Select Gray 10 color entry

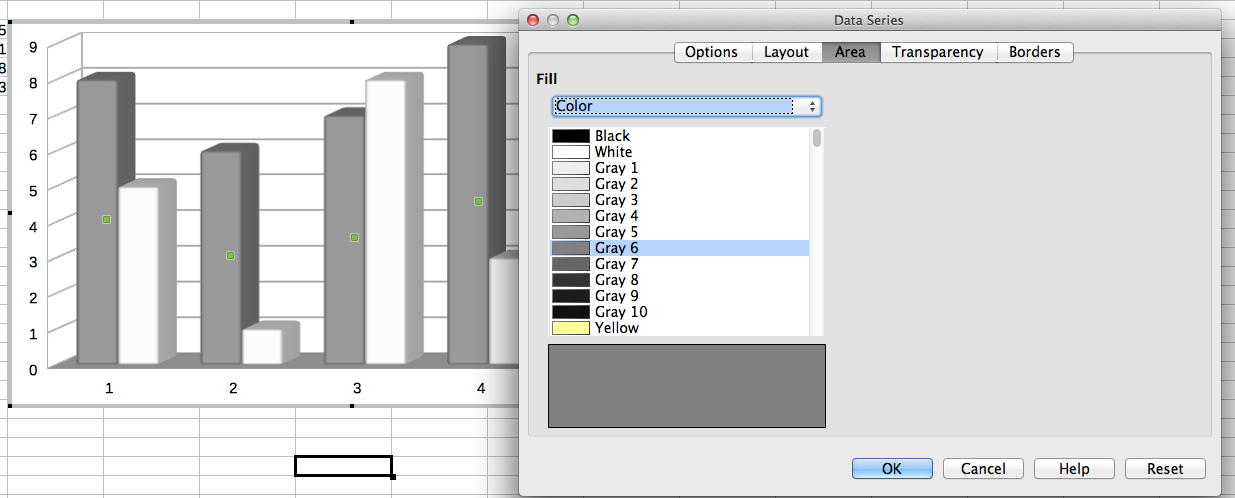[x=680, y=312]
